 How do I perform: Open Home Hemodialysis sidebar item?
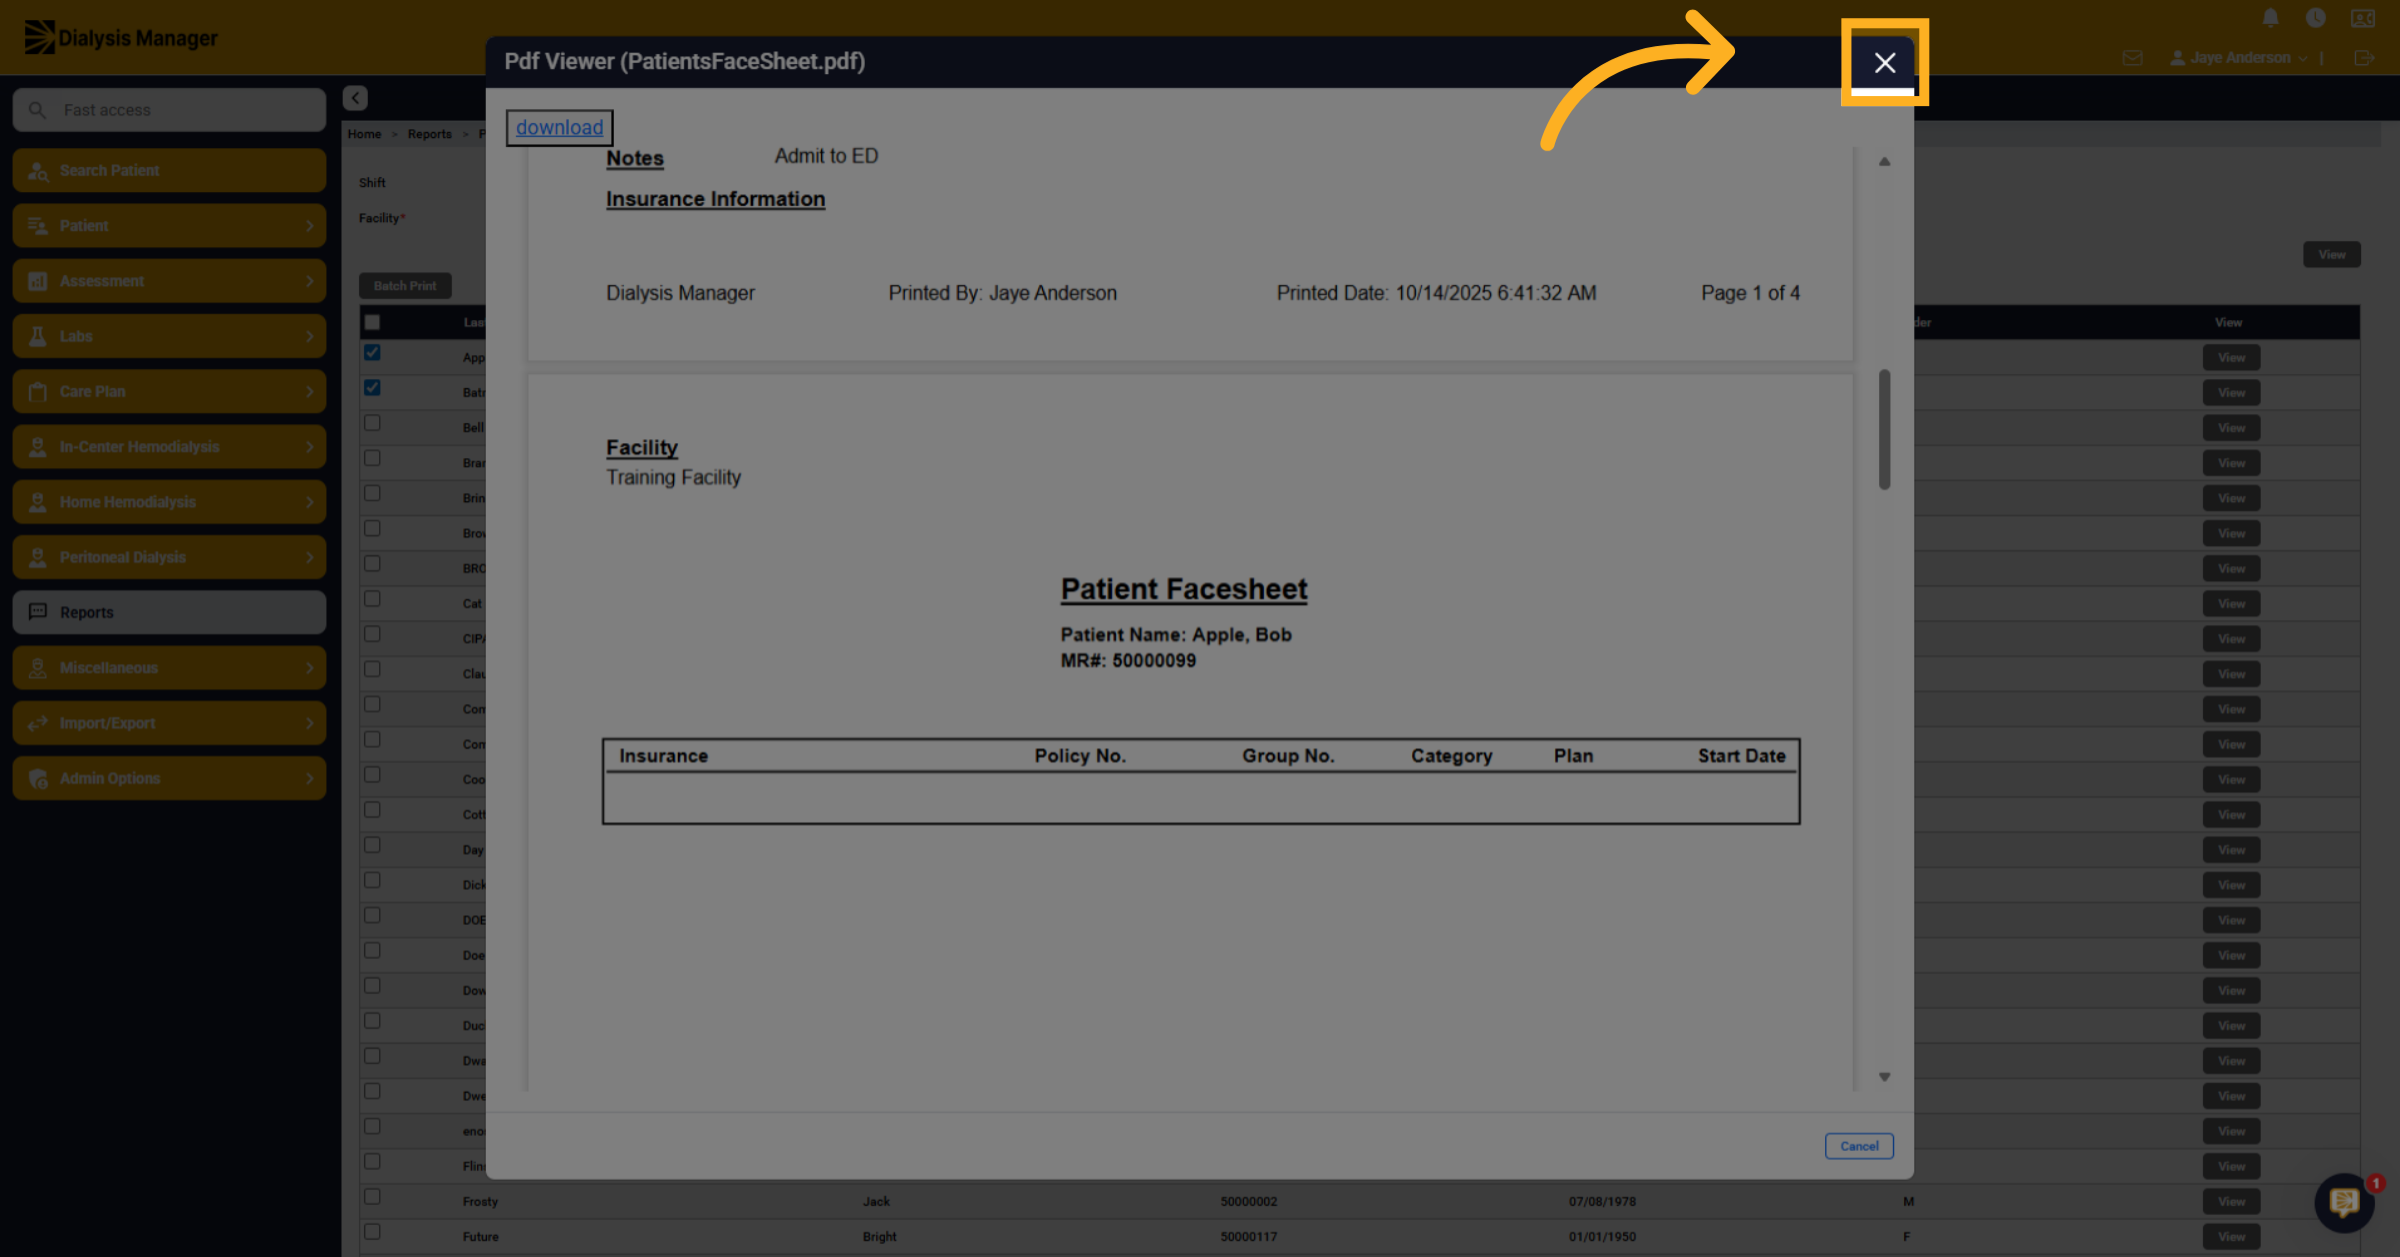(169, 502)
